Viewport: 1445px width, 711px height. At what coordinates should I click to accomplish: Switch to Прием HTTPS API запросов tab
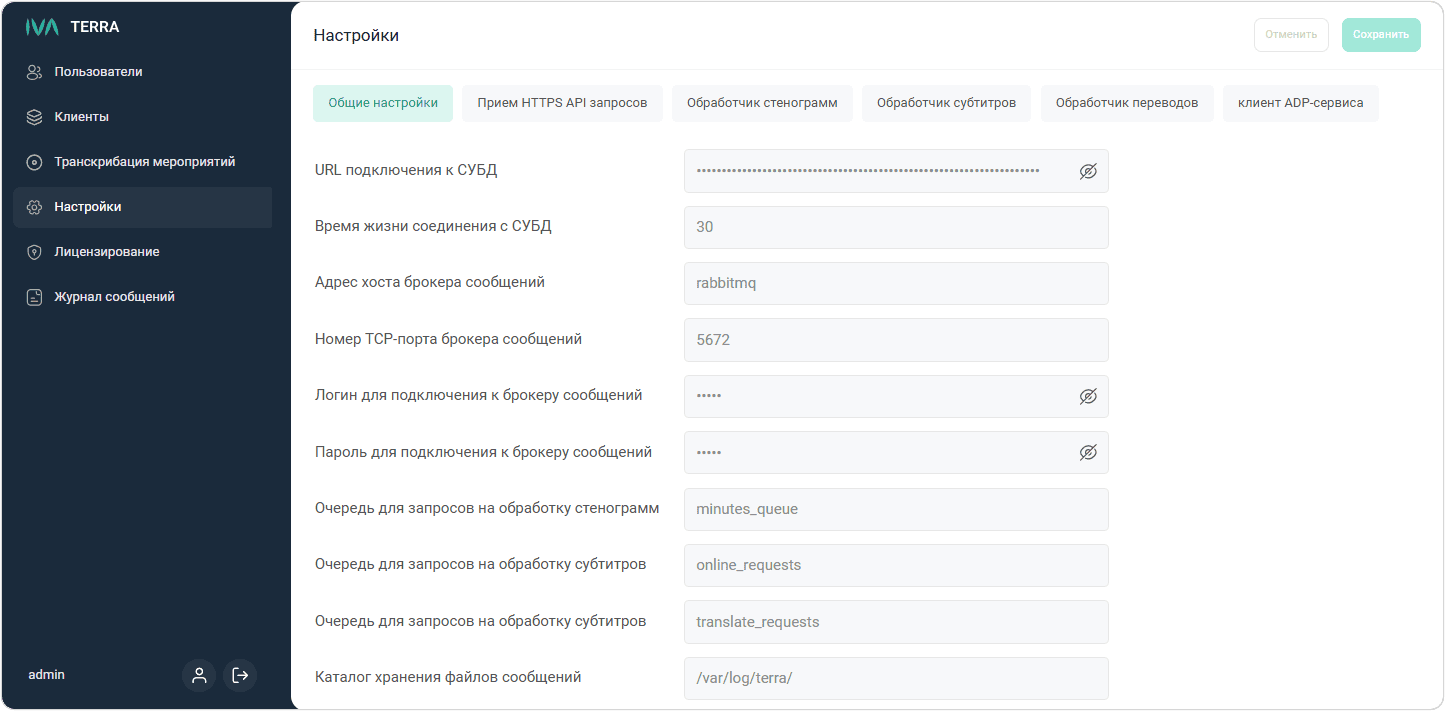[x=562, y=103]
